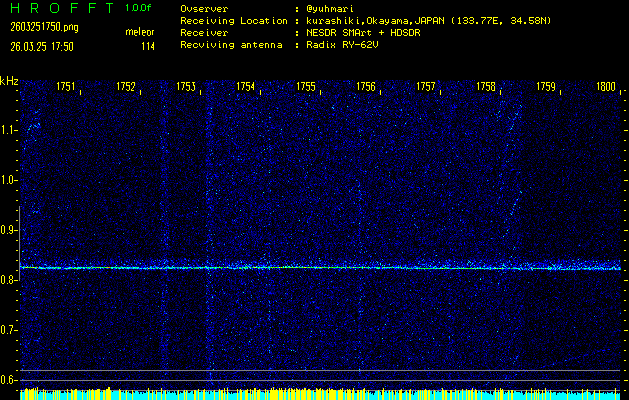This screenshot has height=400, width=629.
Task: Click the 0.8 frequency axis label
Action: [7, 280]
